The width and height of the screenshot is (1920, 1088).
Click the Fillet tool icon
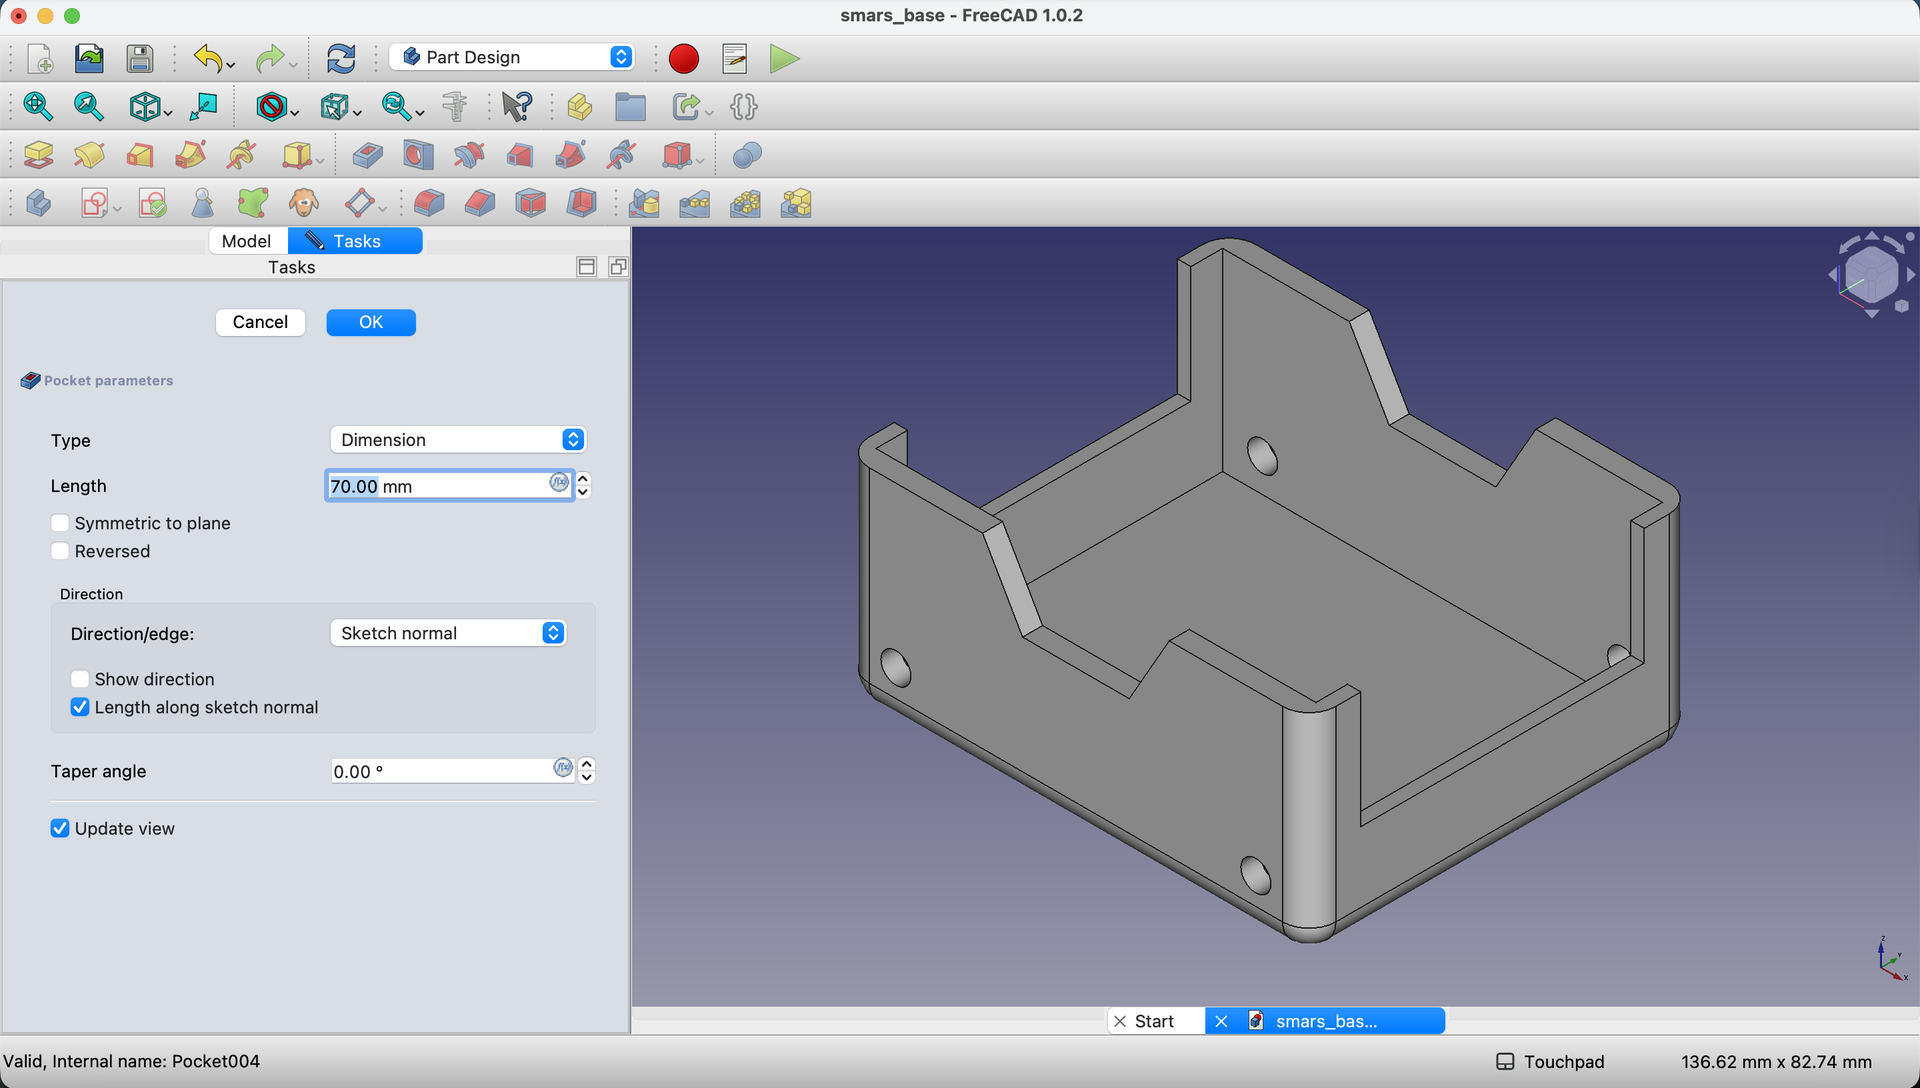point(429,203)
